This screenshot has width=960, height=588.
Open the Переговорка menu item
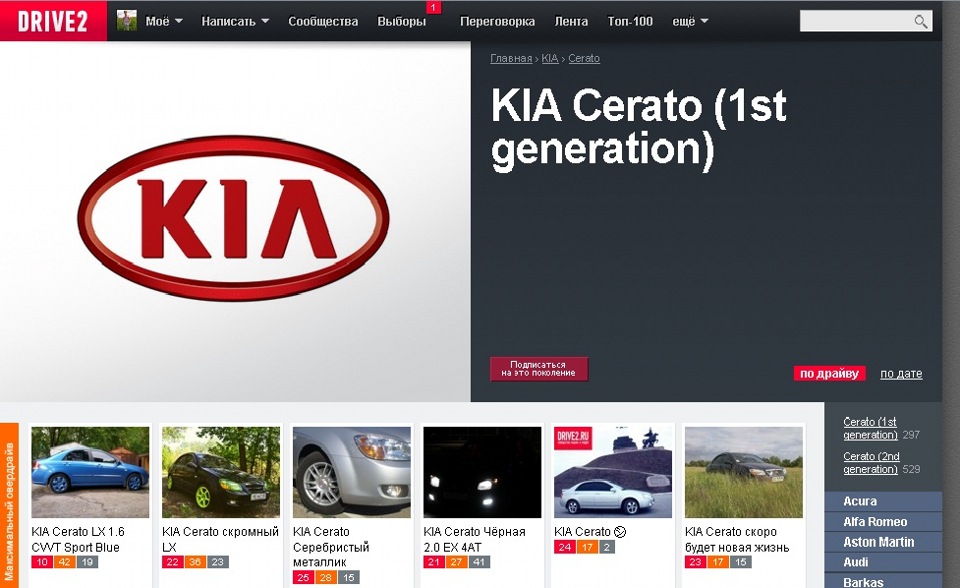tap(497, 21)
